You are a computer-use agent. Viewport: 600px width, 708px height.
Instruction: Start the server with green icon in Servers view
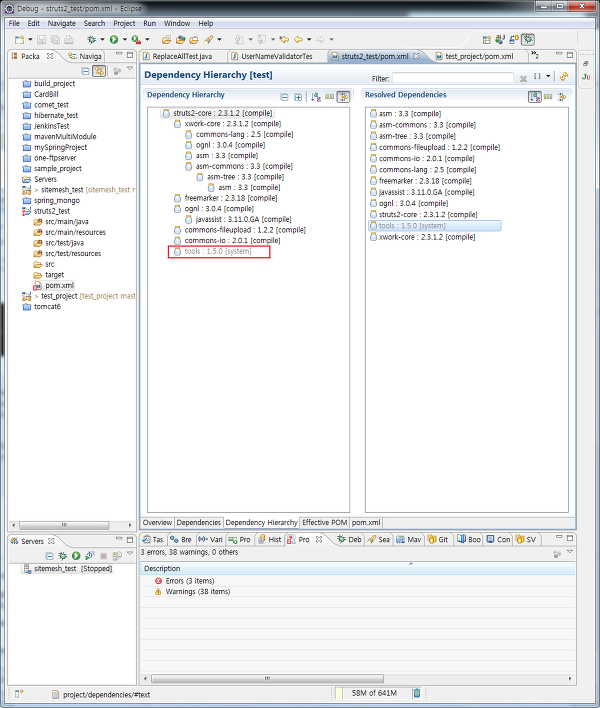[76, 556]
